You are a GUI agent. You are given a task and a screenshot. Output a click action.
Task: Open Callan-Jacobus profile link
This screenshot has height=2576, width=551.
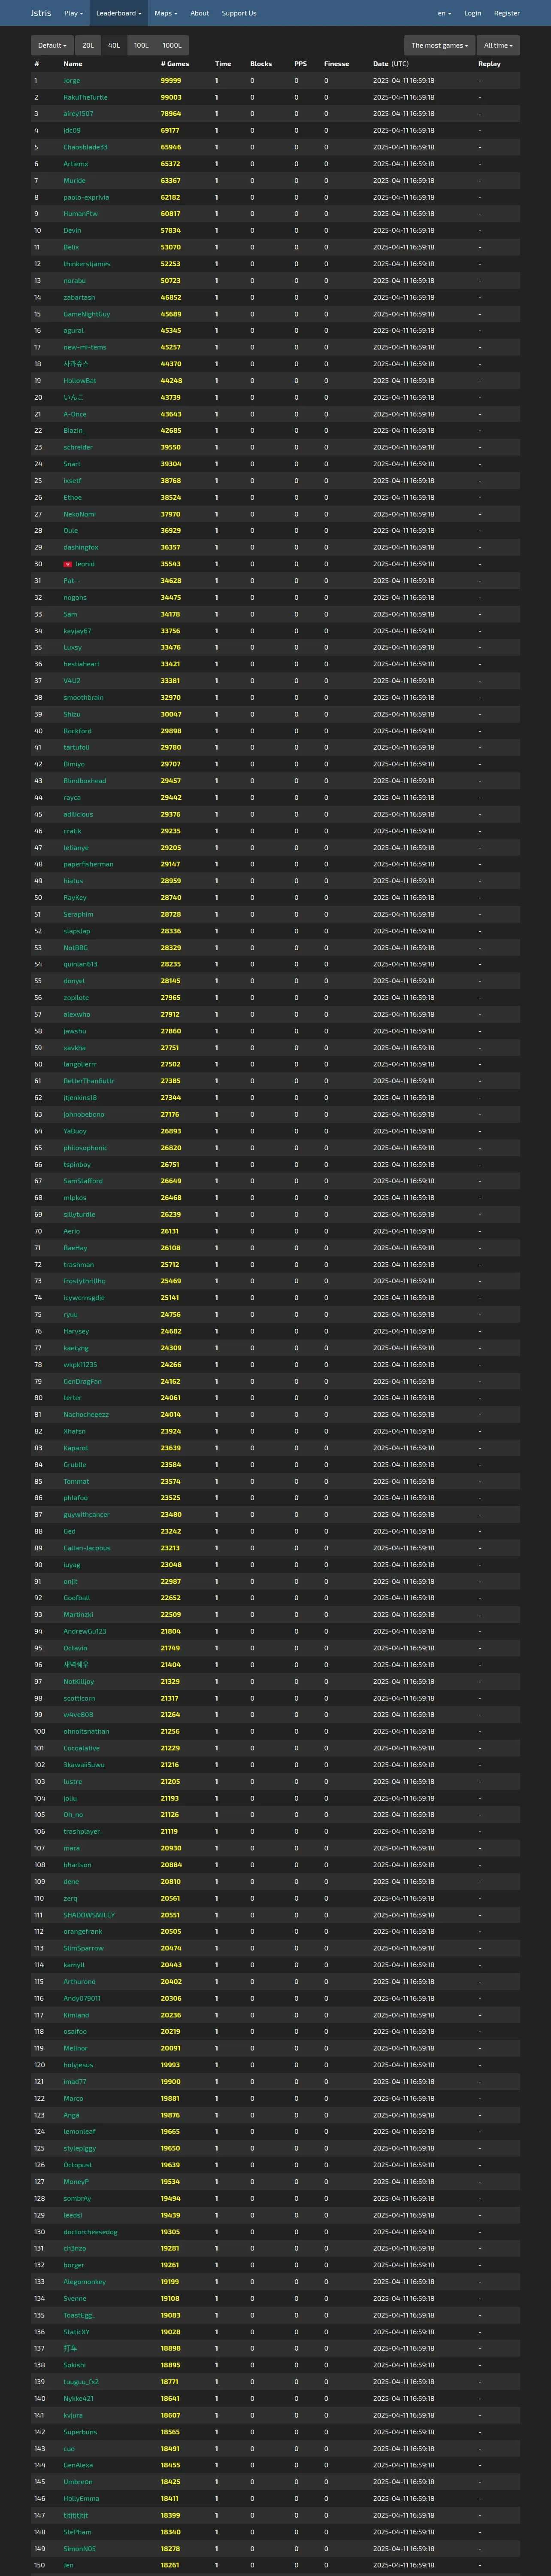87,1548
